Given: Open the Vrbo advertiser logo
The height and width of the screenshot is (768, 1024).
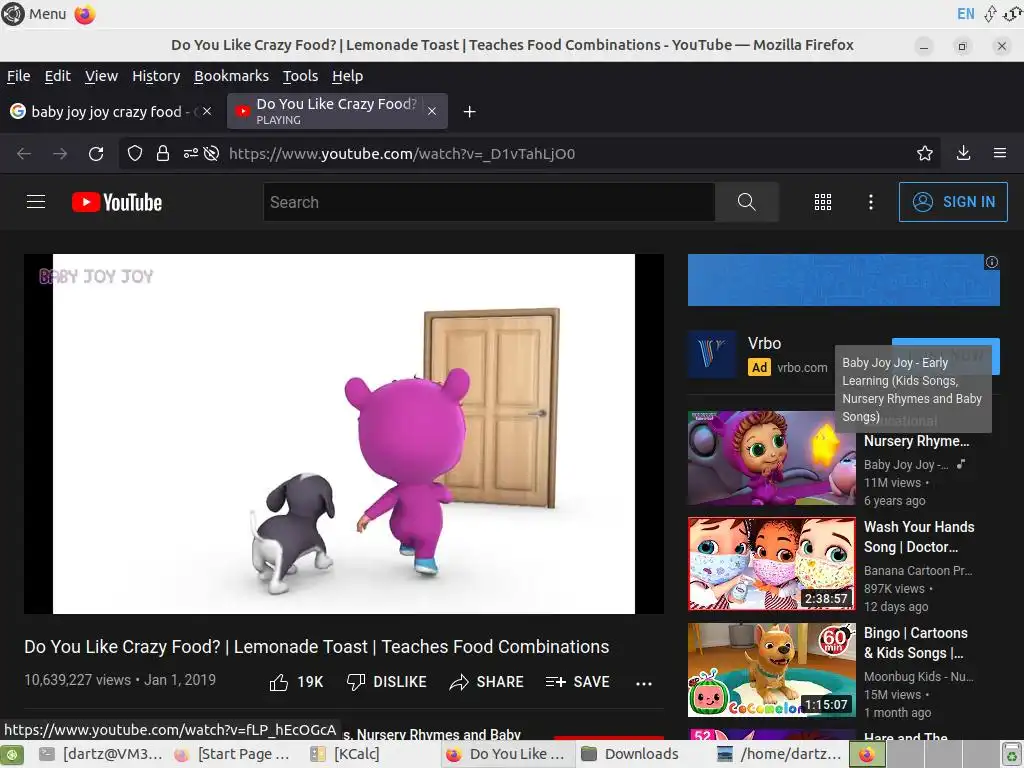Looking at the screenshot, I should tap(712, 354).
